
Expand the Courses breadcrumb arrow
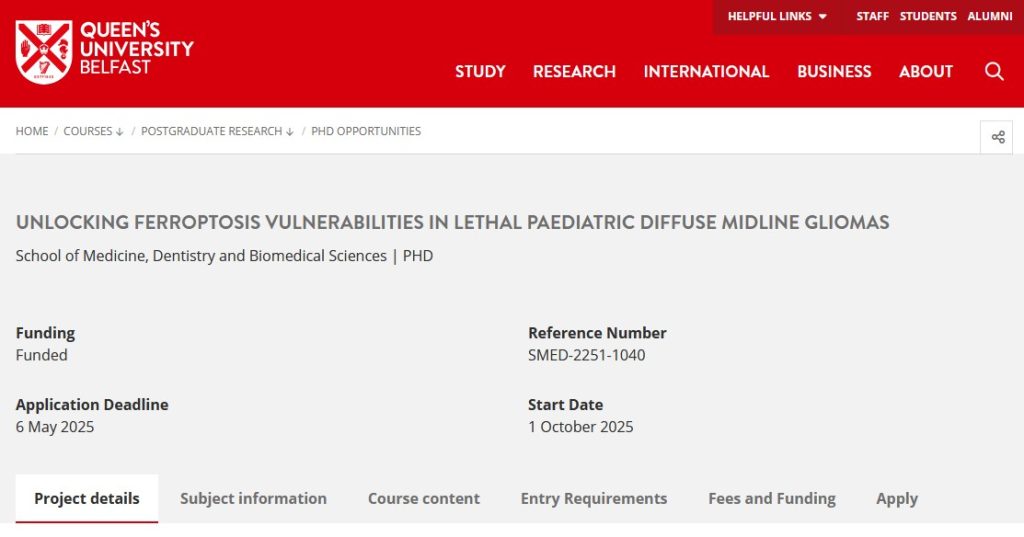(x=120, y=132)
